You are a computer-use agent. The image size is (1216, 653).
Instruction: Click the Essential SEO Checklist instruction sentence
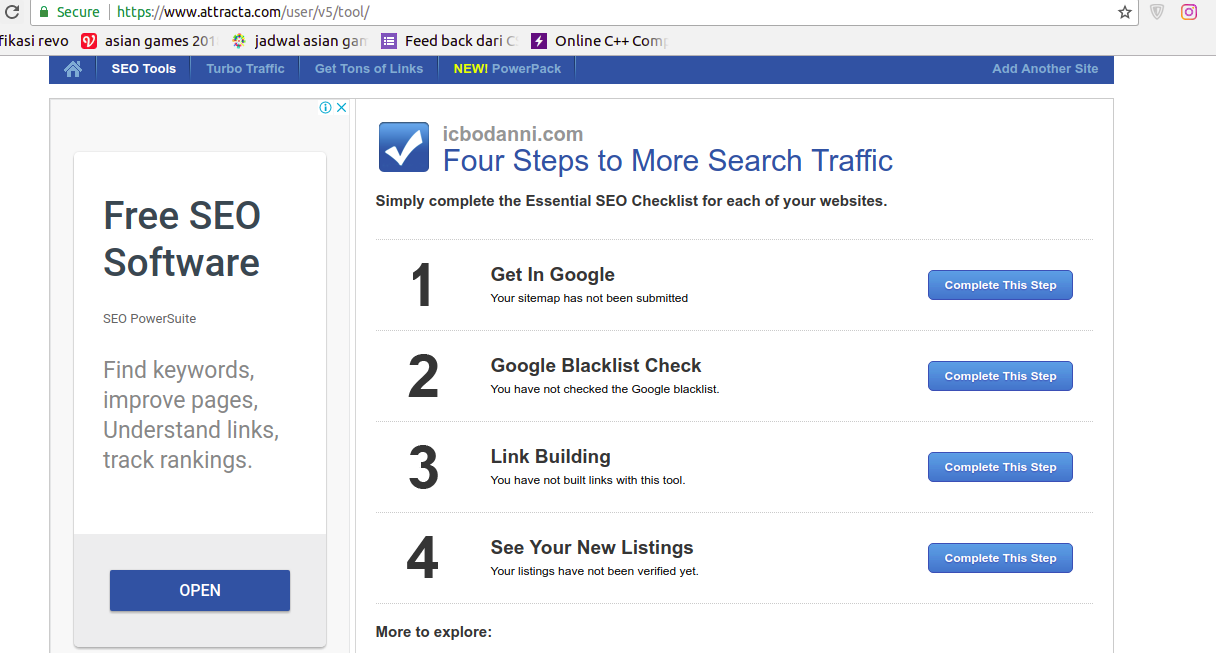[x=632, y=201]
